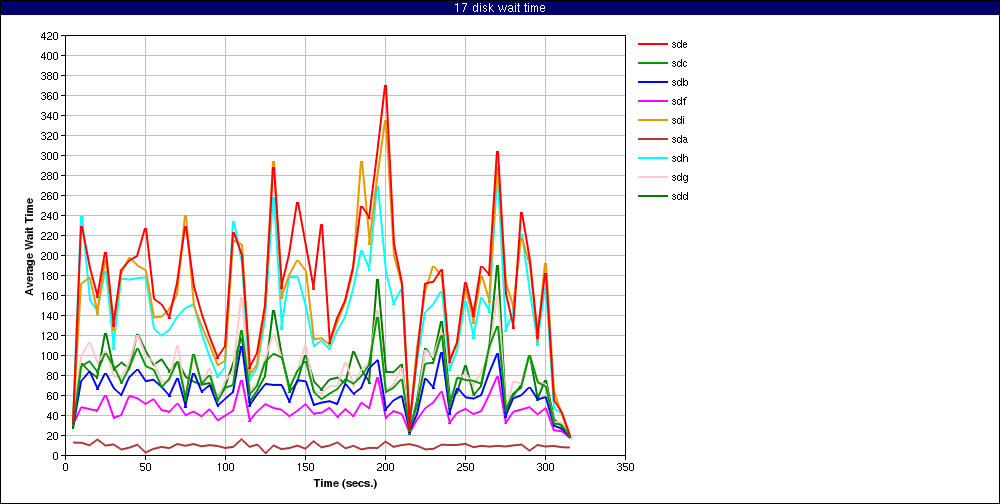
Task: Click the blue sdb legend line swatch
Action: tap(652, 82)
